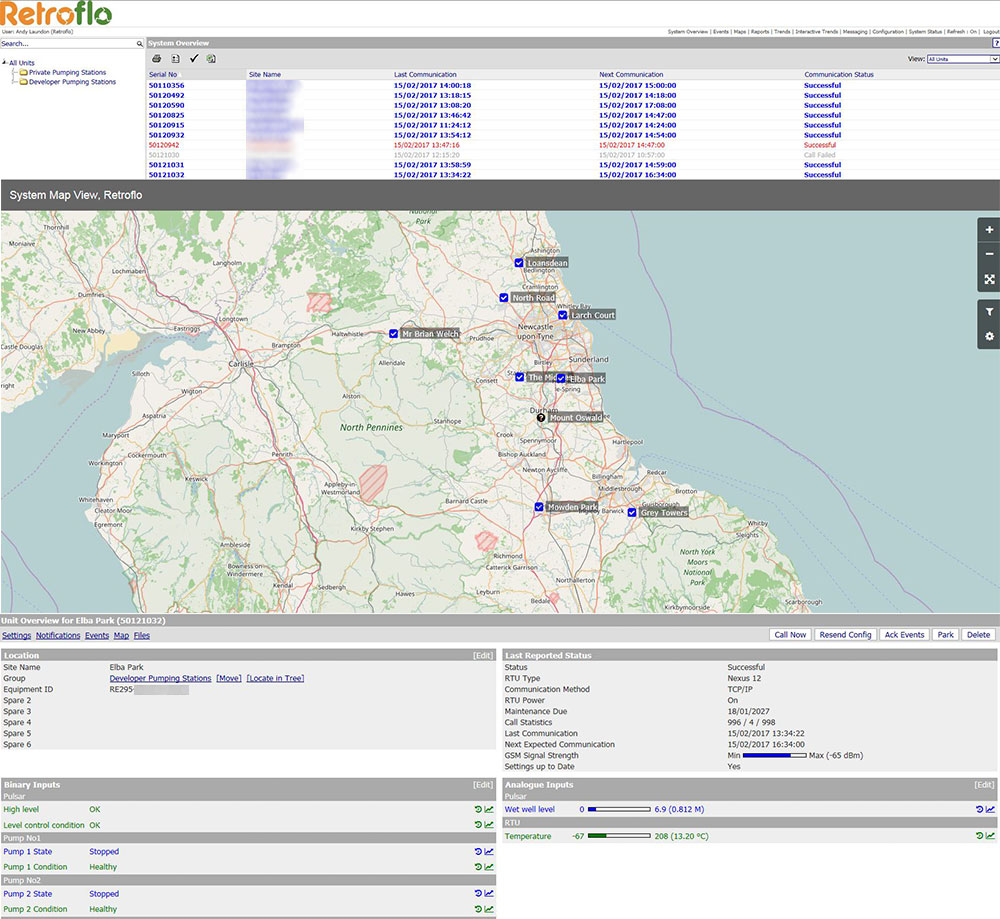The width and height of the screenshot is (1000, 919).
Task: Open trend chart icon for Wet well level
Action: tap(990, 809)
